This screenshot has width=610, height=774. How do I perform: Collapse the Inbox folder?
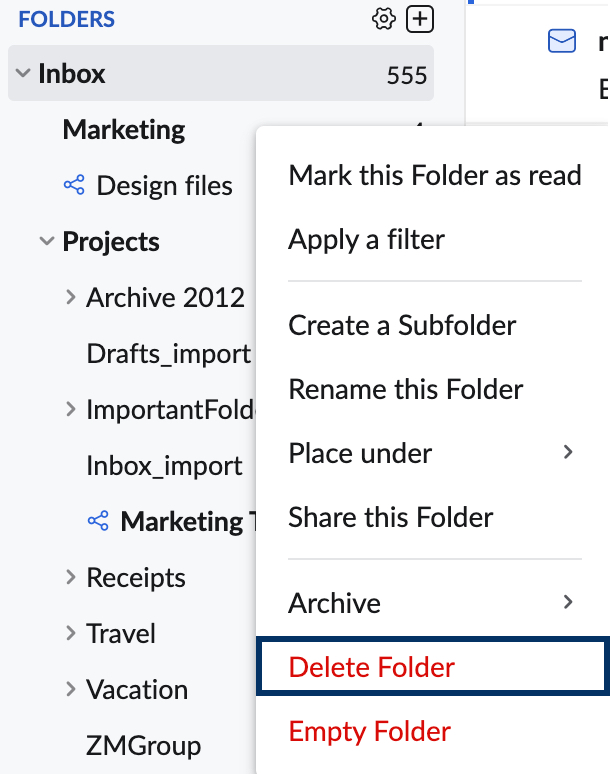pyautogui.click(x=23, y=73)
